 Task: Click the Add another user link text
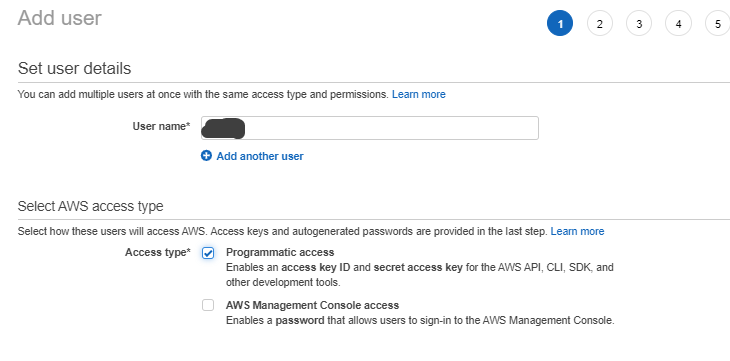click(260, 156)
